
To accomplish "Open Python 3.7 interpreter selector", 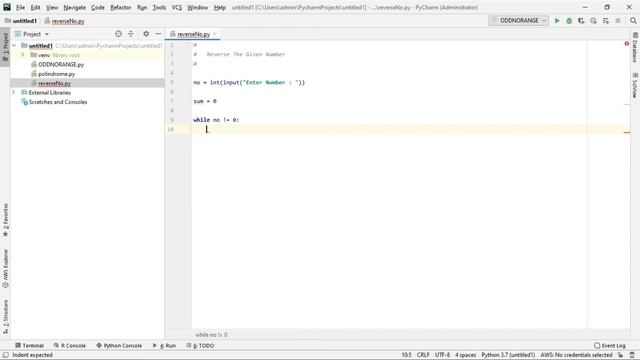I will coord(508,355).
